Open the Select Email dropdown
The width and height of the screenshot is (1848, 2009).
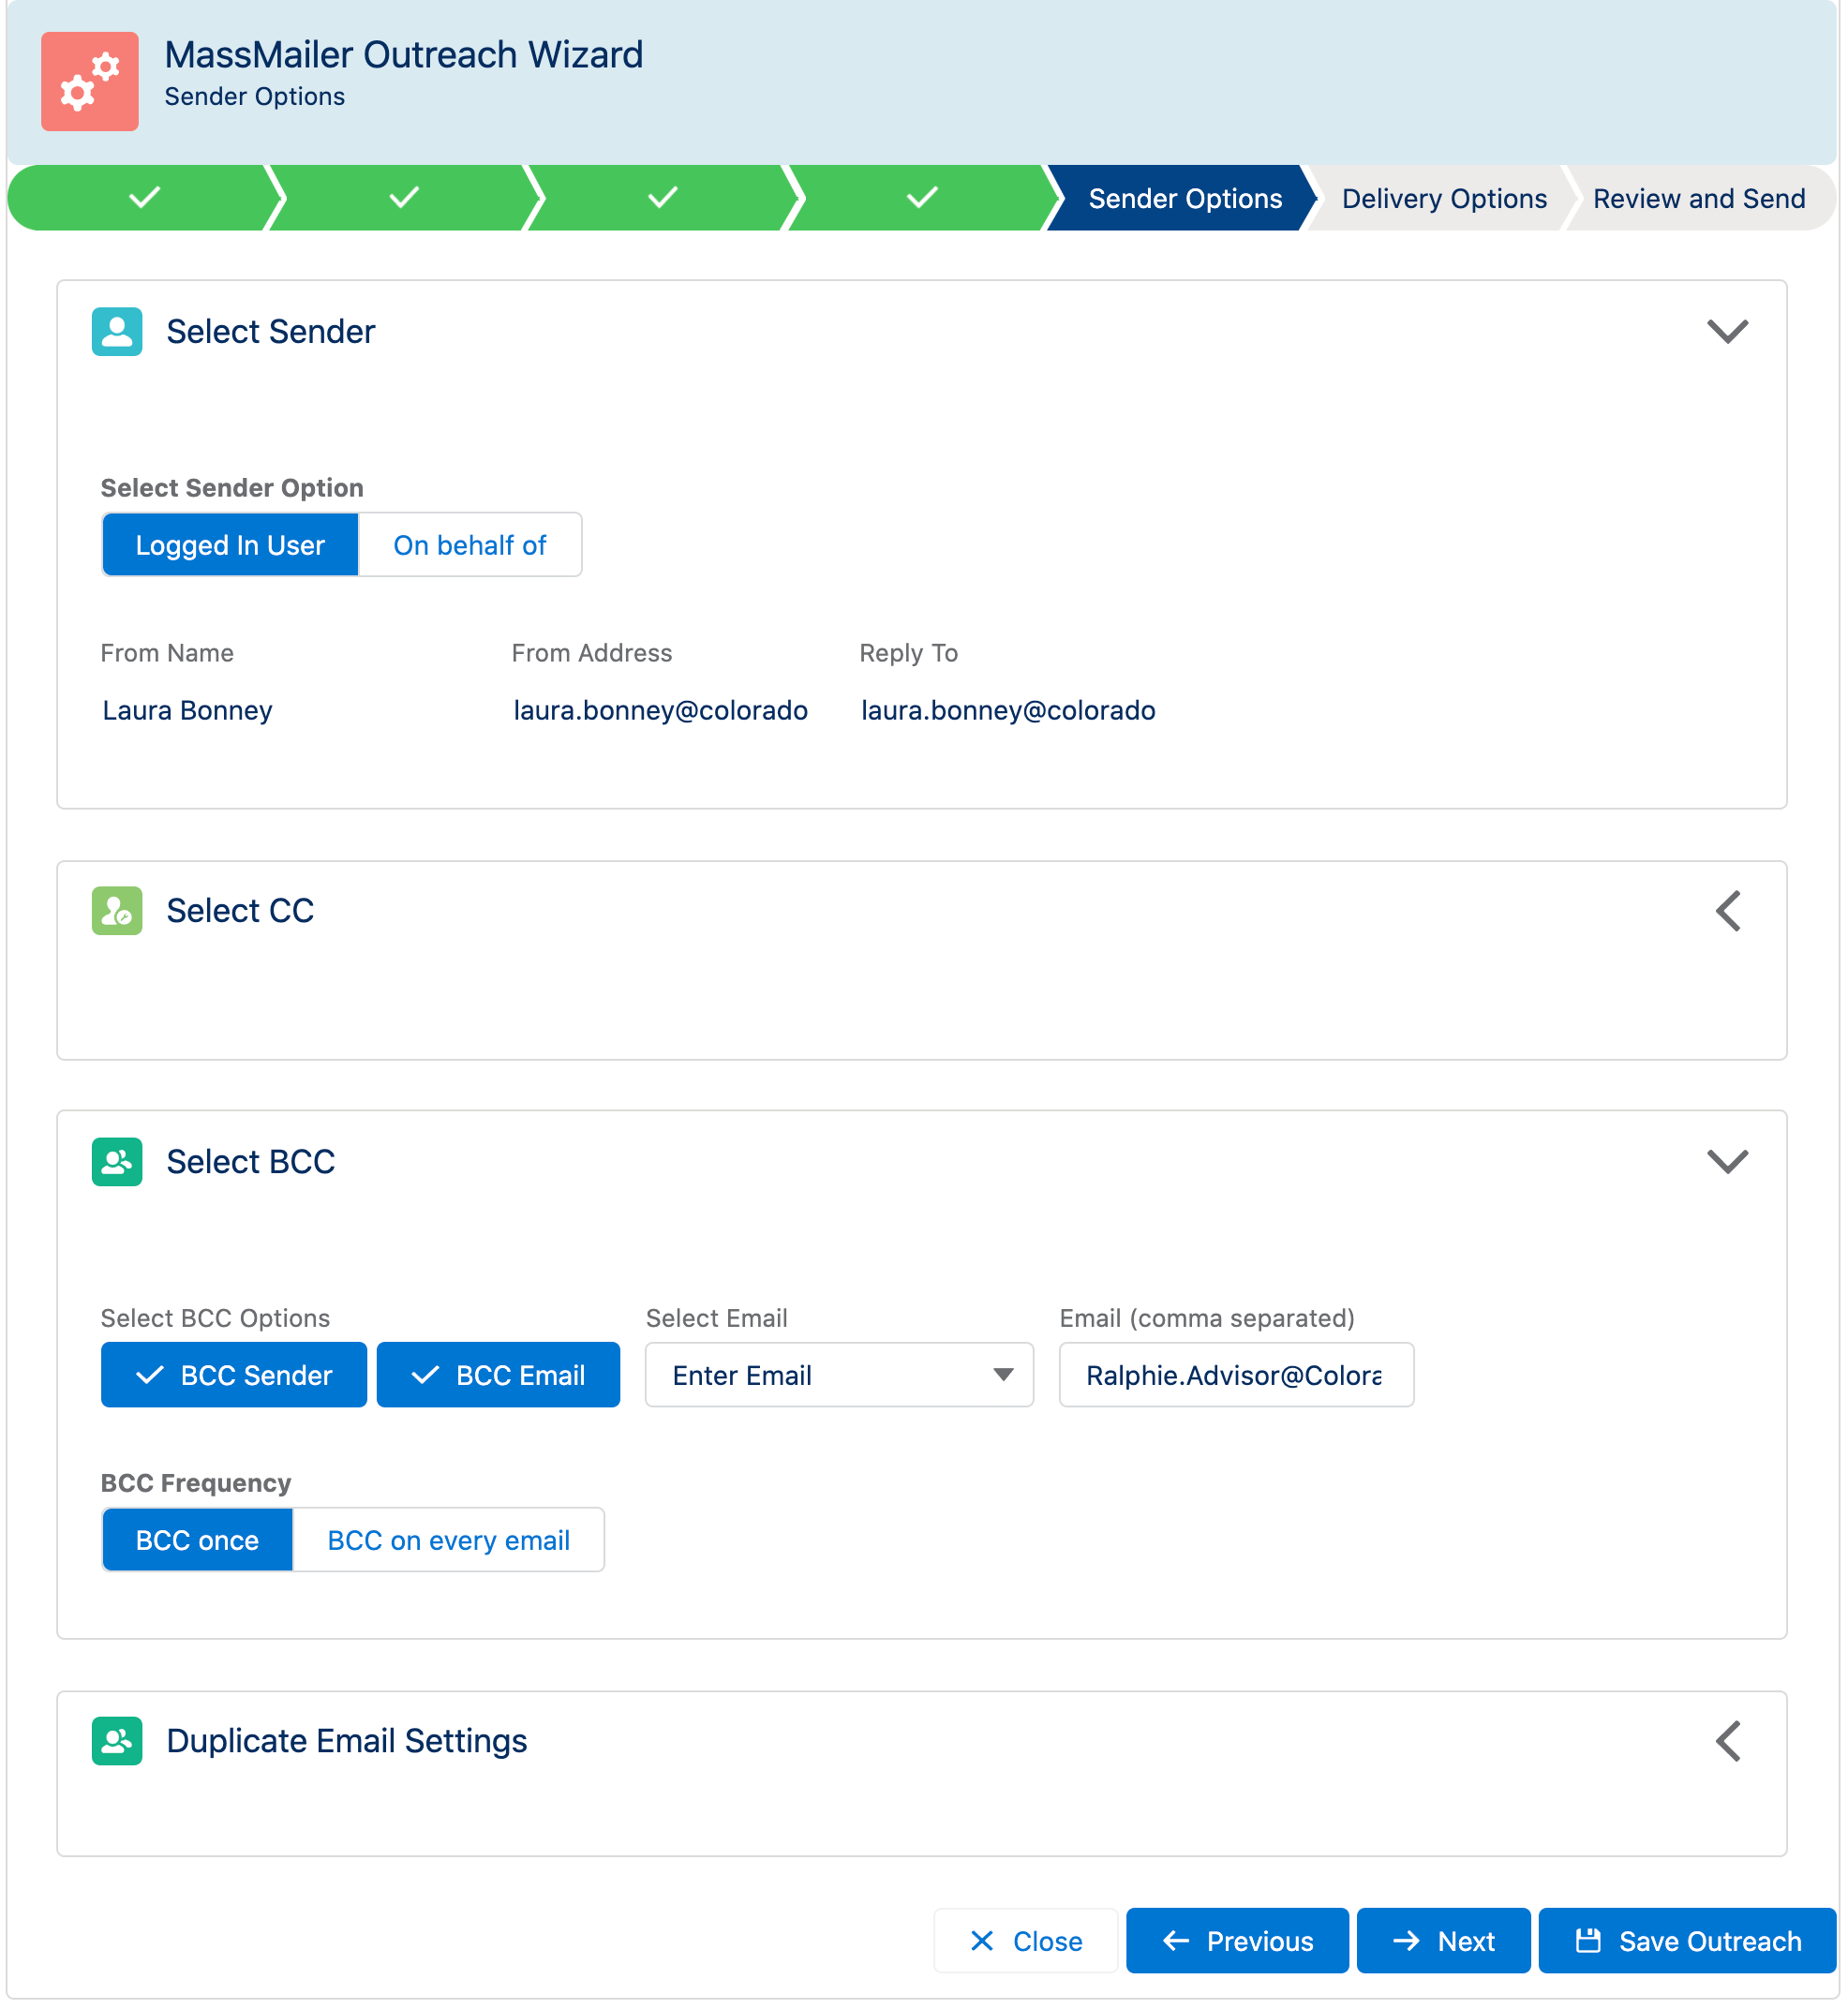pyautogui.click(x=840, y=1376)
